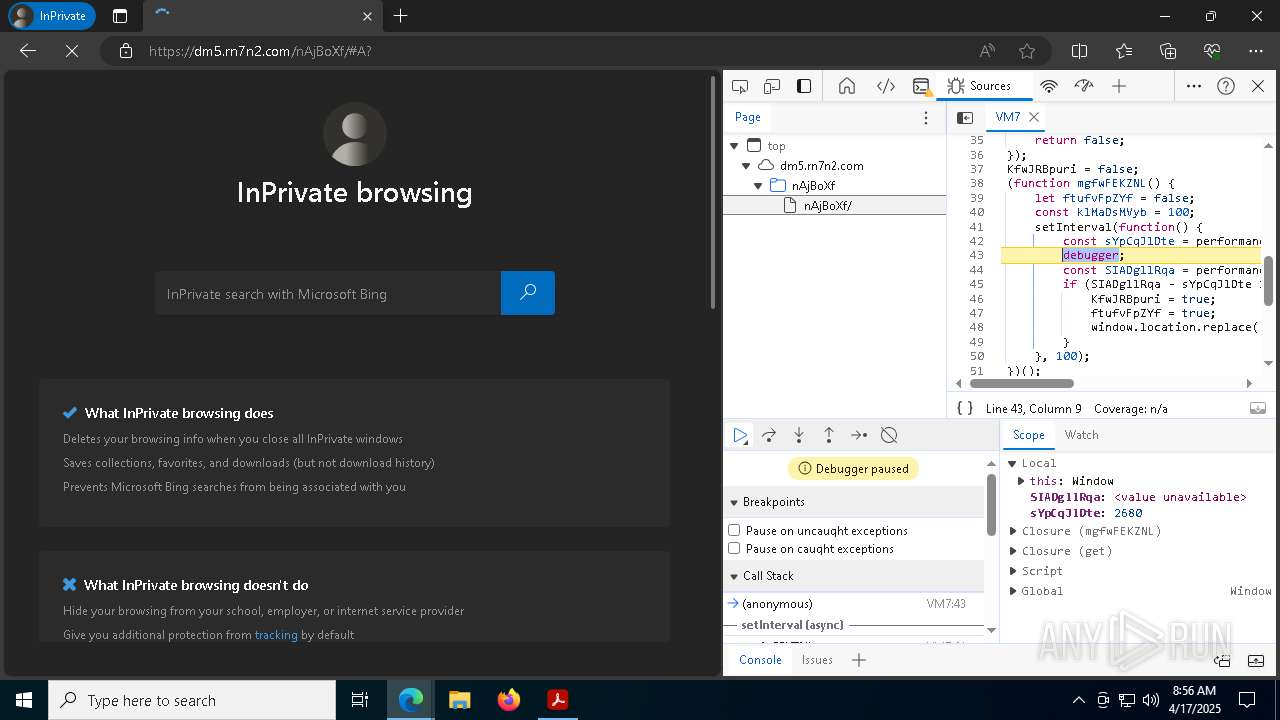Open Customize and control DevTools menu
Viewport: 1280px width, 720px height.
point(1194,86)
